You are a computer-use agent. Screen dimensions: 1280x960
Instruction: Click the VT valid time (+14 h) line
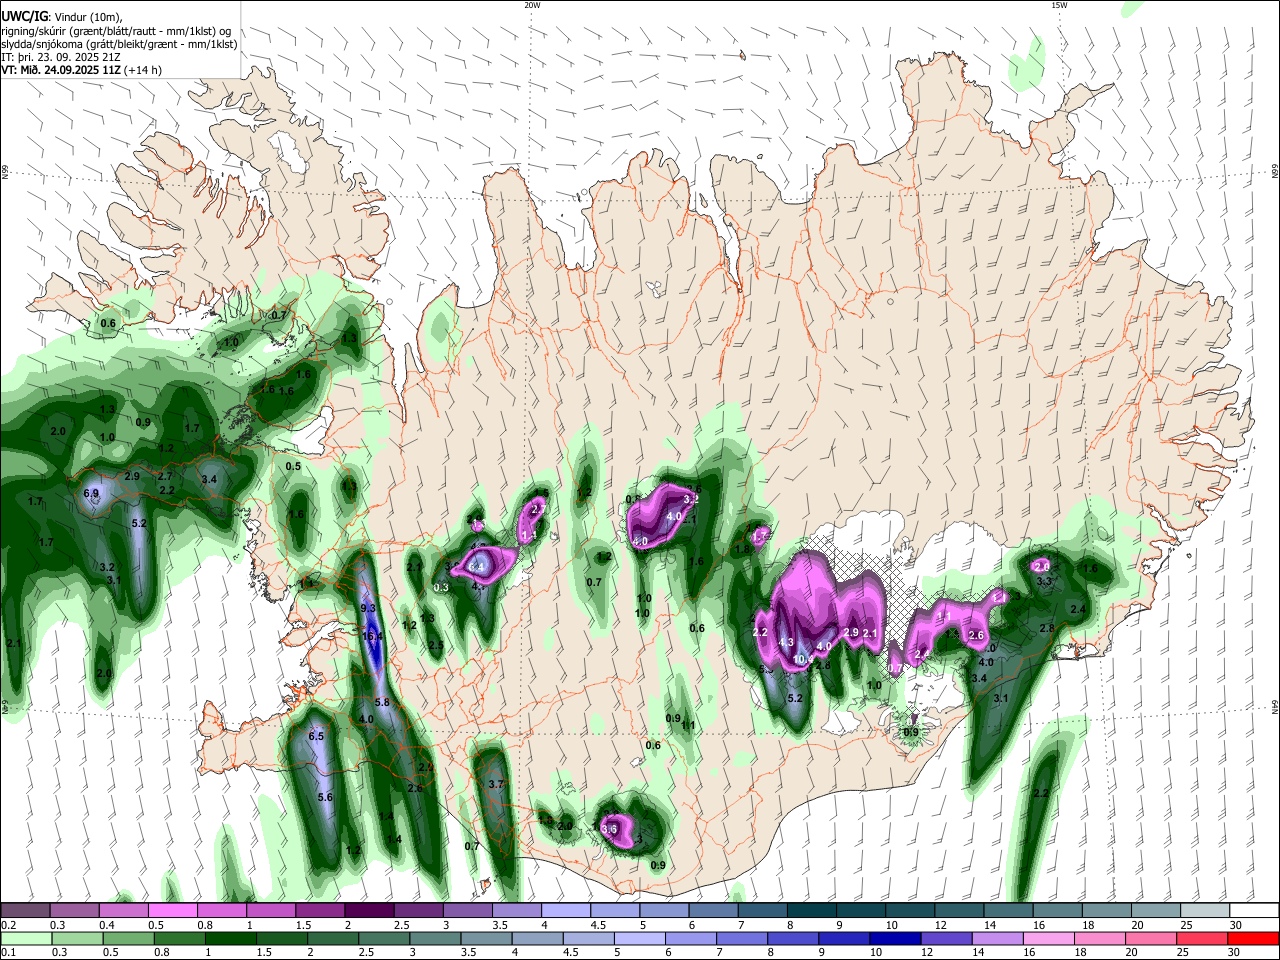click(x=81, y=70)
